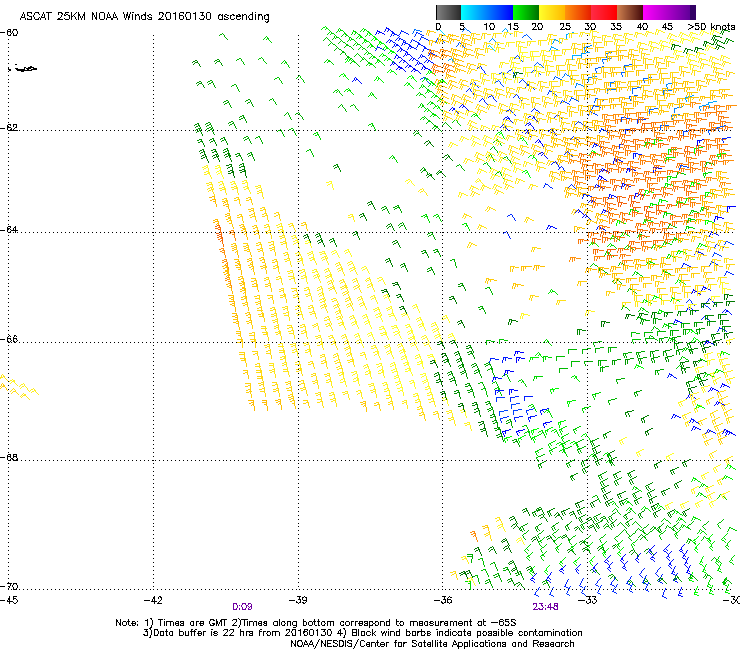
Task: Click the yellow 20-25 knots legend swatch
Action: coord(552,12)
